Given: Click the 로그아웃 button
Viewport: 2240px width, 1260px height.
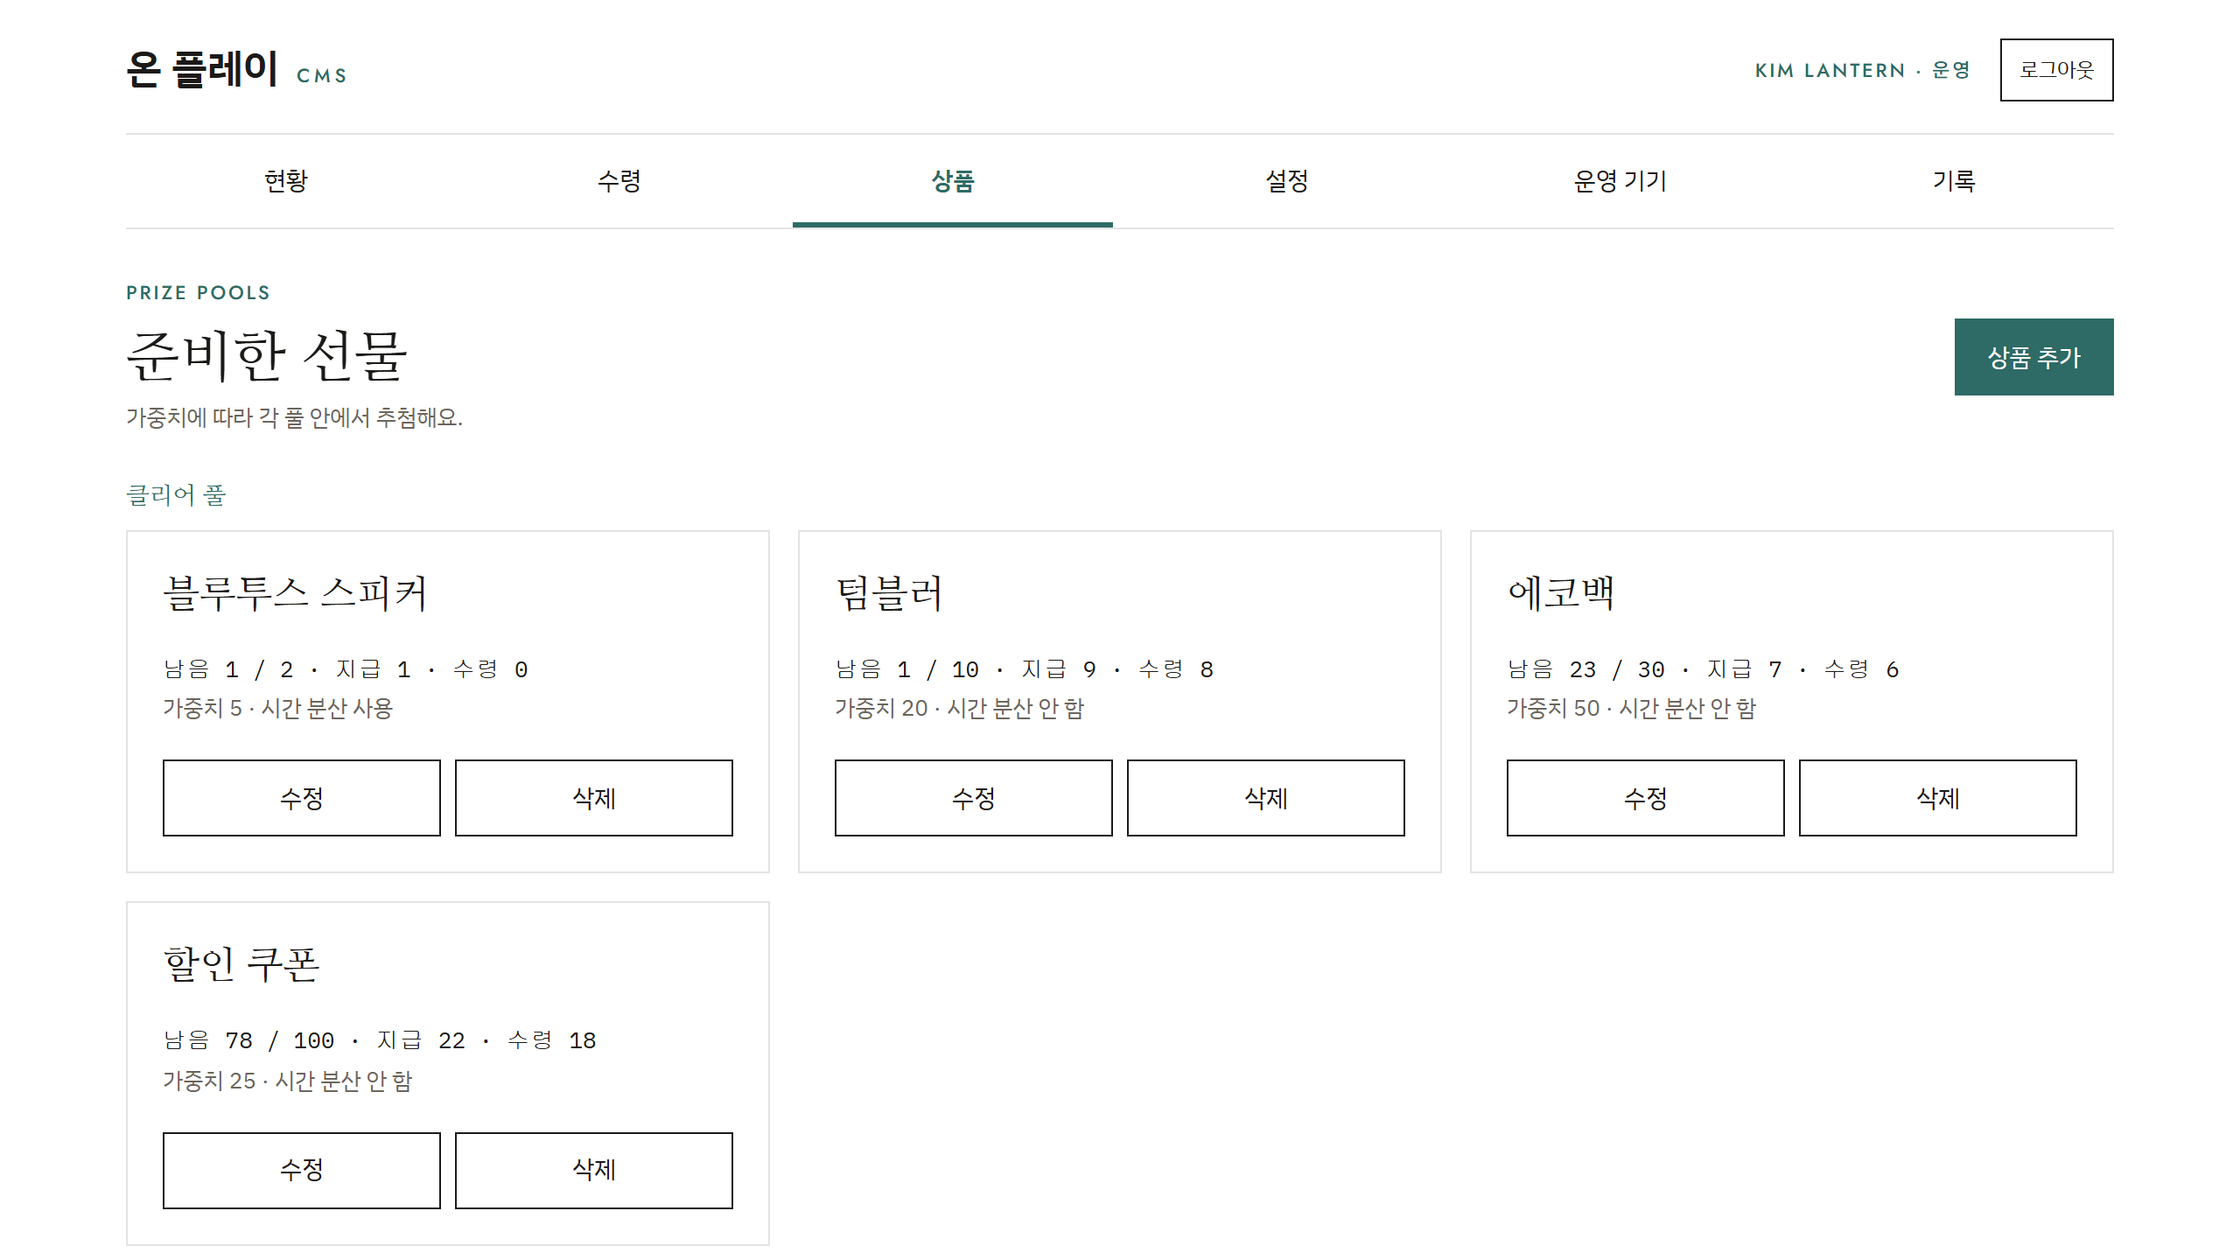Looking at the screenshot, I should click(x=2056, y=70).
